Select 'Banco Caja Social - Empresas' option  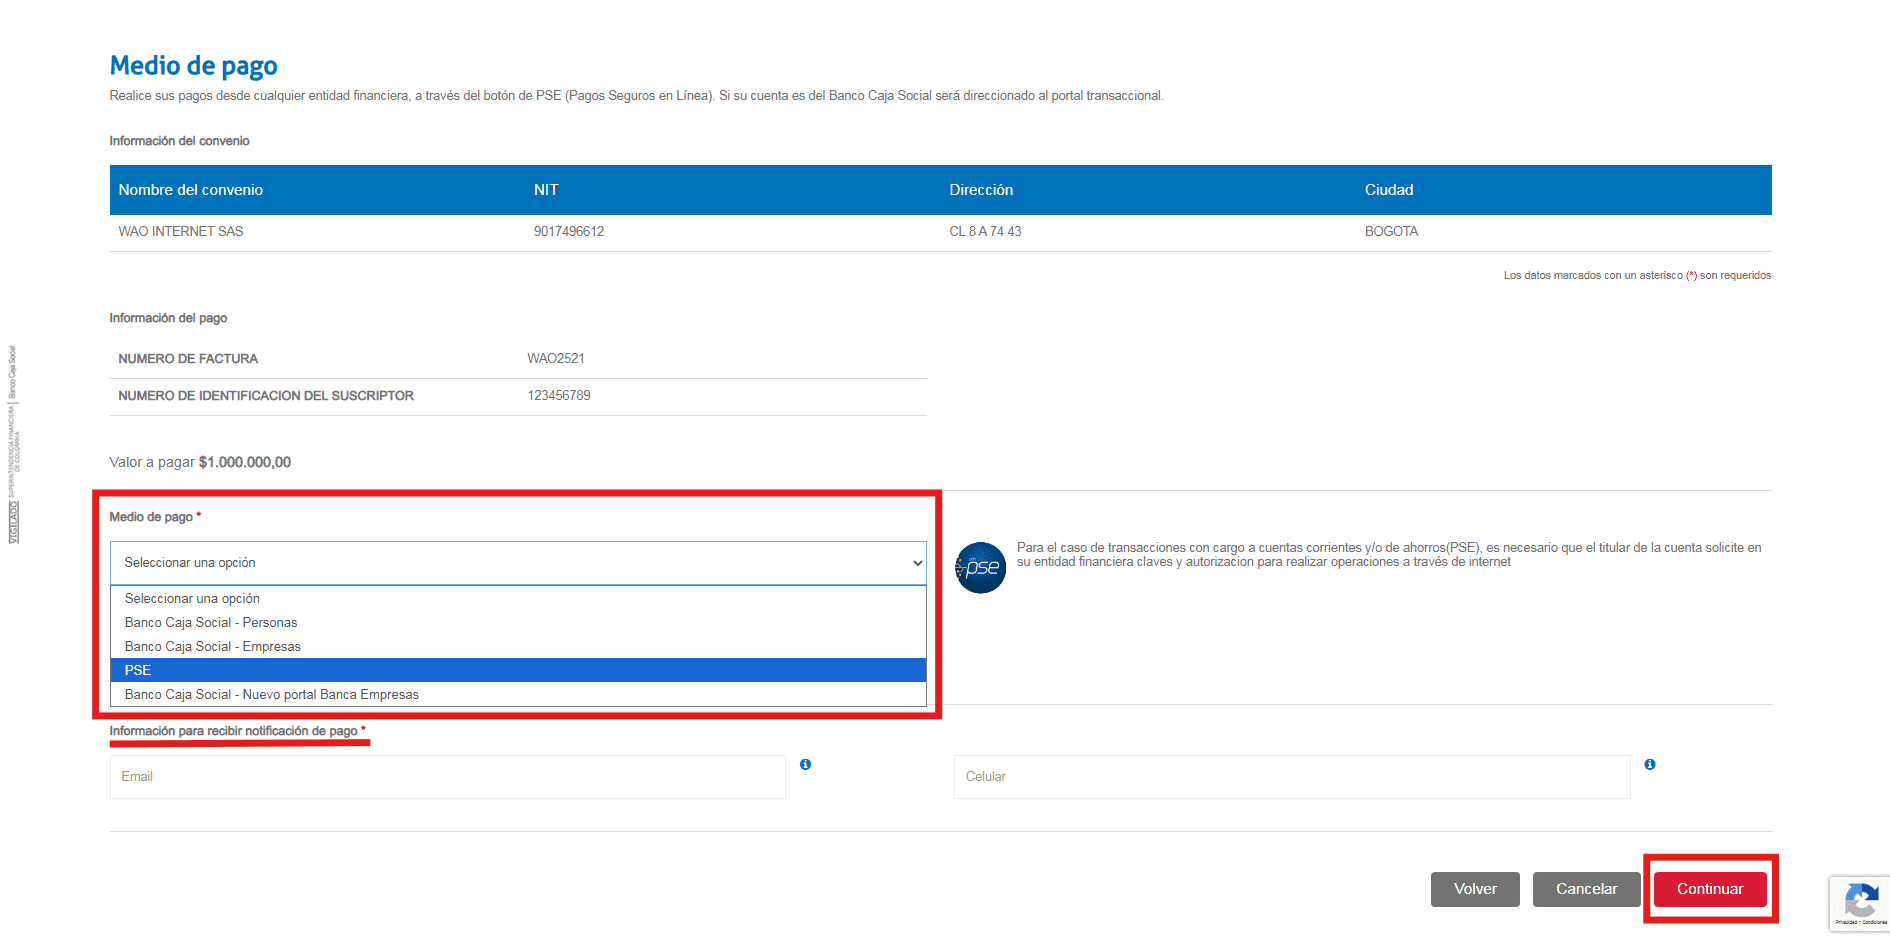click(518, 646)
